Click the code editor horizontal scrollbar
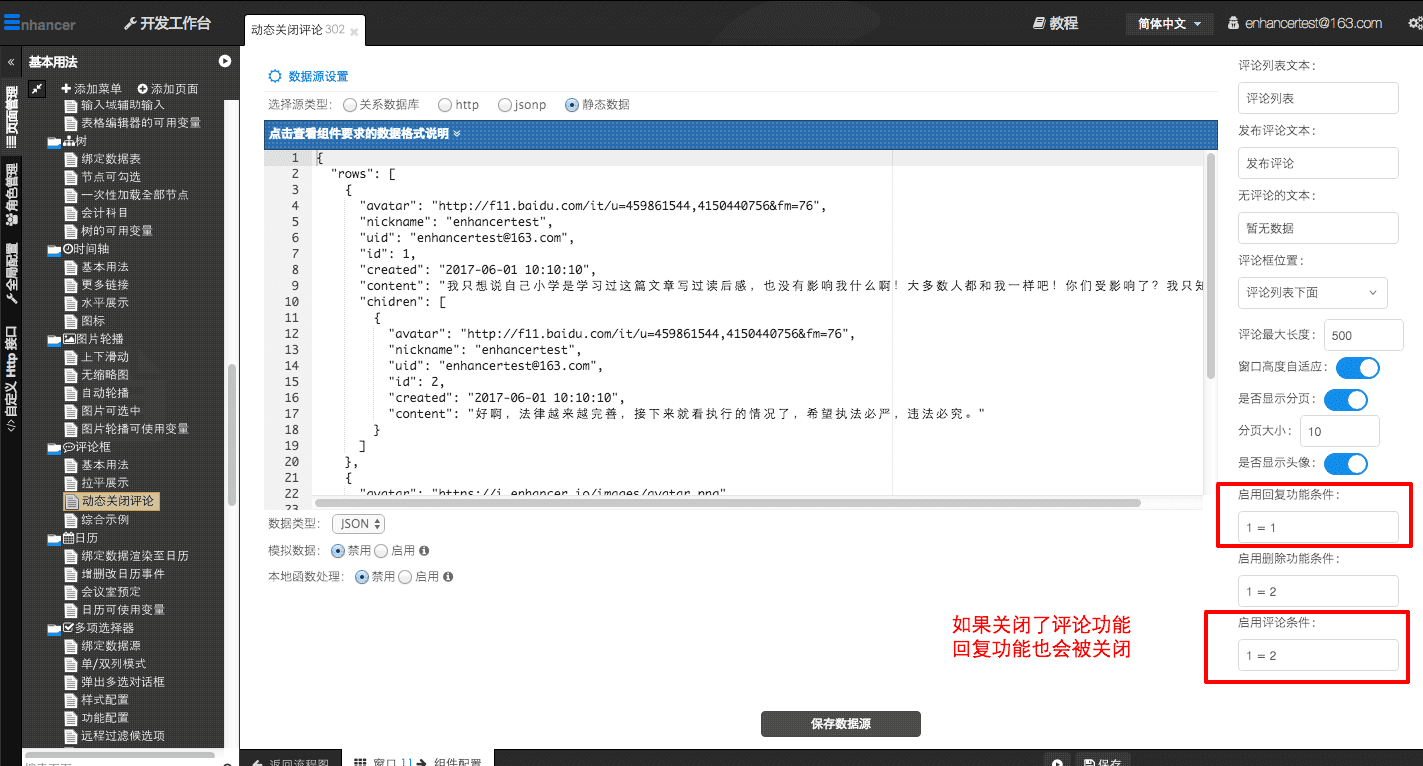Screen dimensions: 1423x766 pyautogui.click(x=728, y=503)
